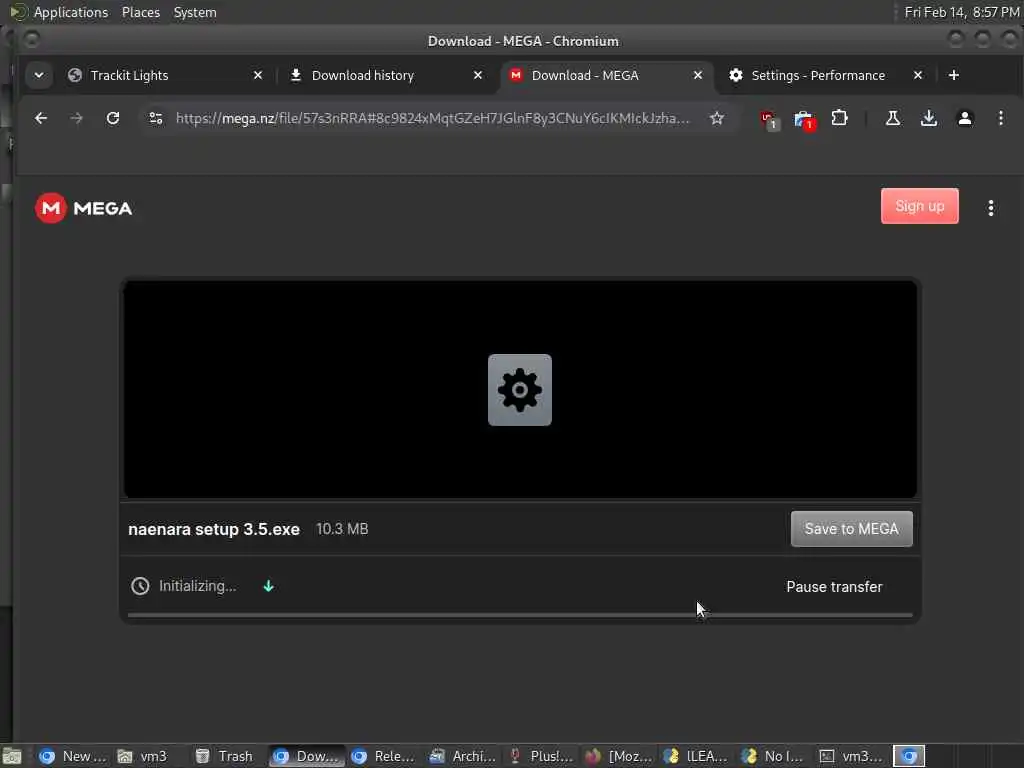Close the Download history tab
Image resolution: width=1024 pixels, height=768 pixels.
[478, 75]
